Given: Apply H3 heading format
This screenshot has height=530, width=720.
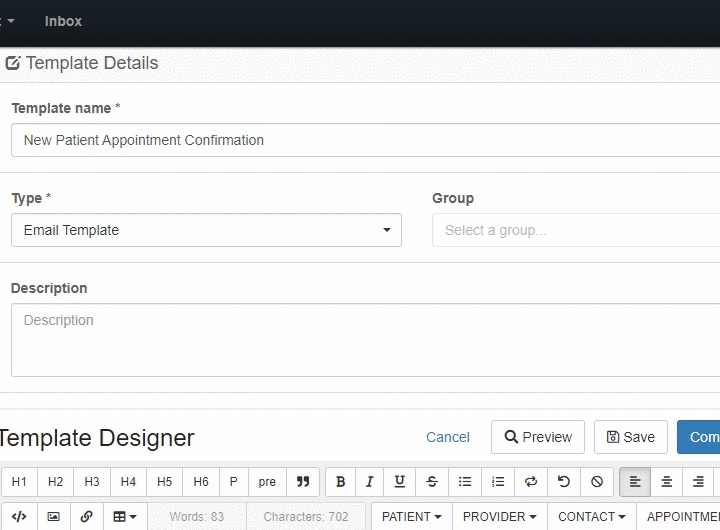Looking at the screenshot, I should point(92,482).
